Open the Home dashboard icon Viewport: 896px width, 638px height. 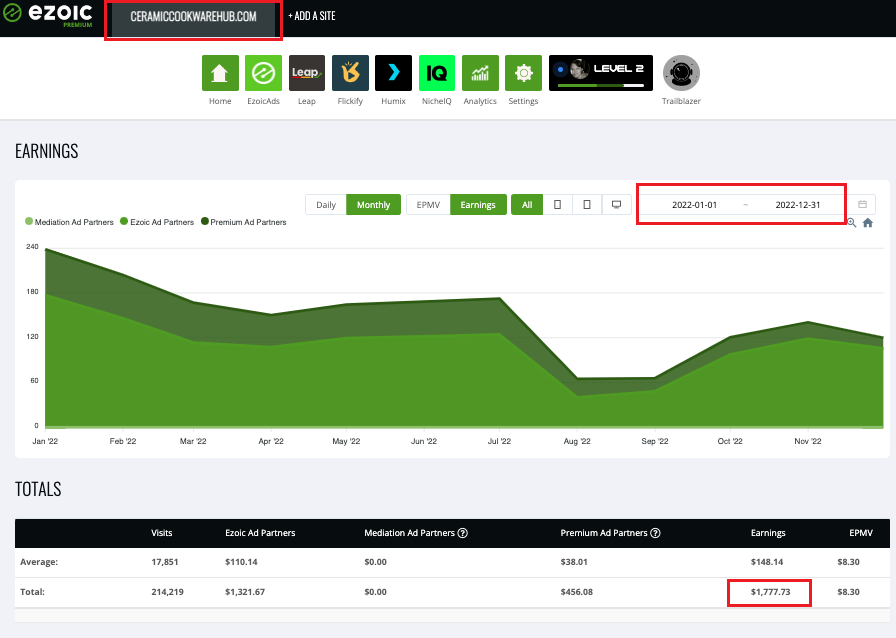pos(220,73)
